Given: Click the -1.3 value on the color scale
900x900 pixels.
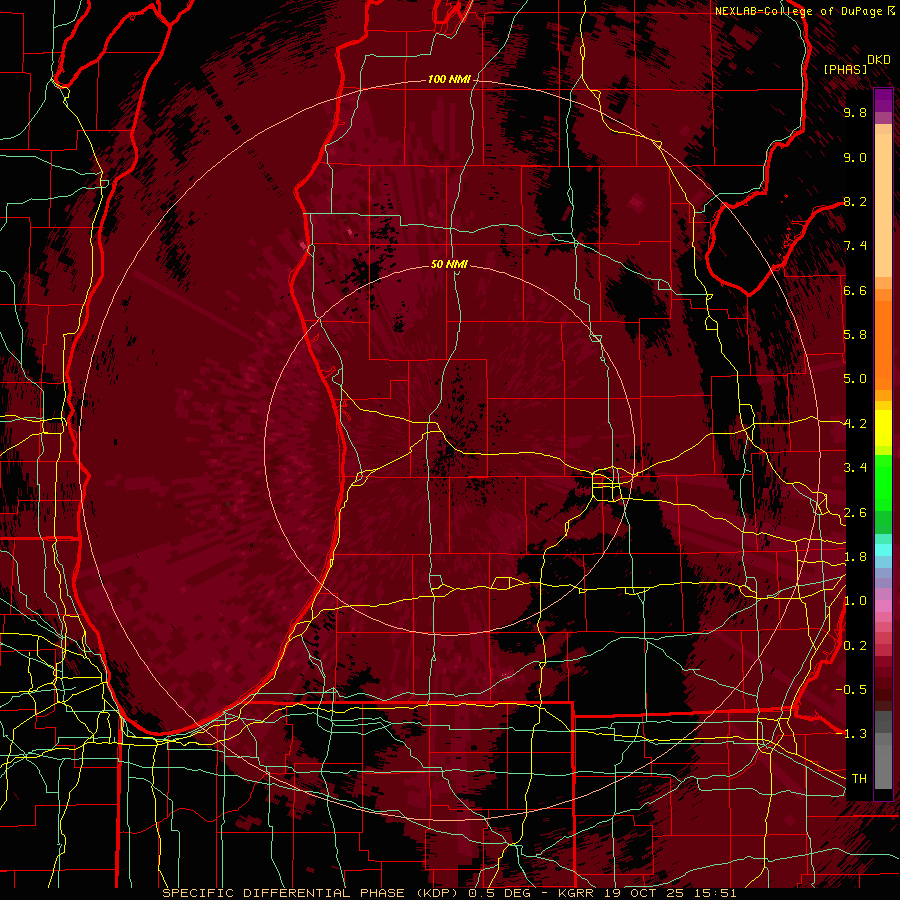Looking at the screenshot, I should pyautogui.click(x=851, y=734).
